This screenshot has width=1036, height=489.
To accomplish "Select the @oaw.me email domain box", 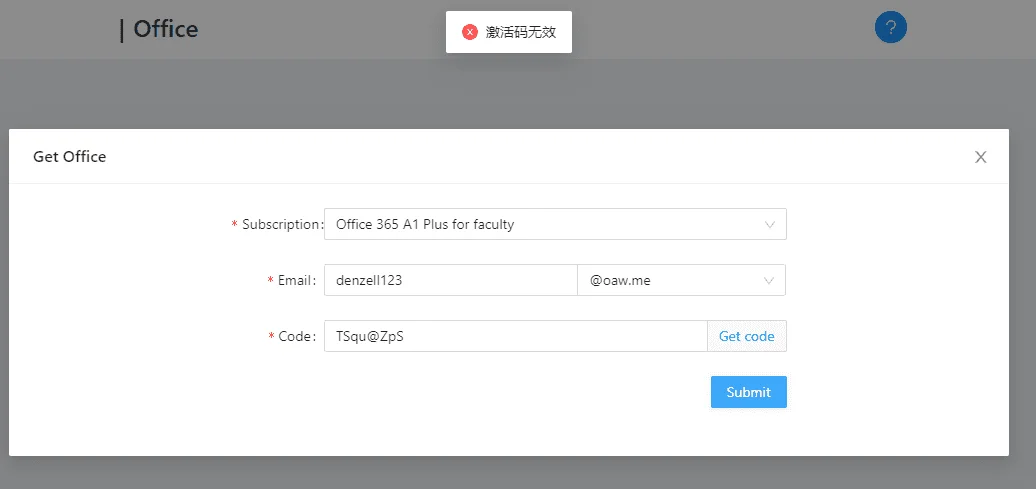I will (x=681, y=280).
